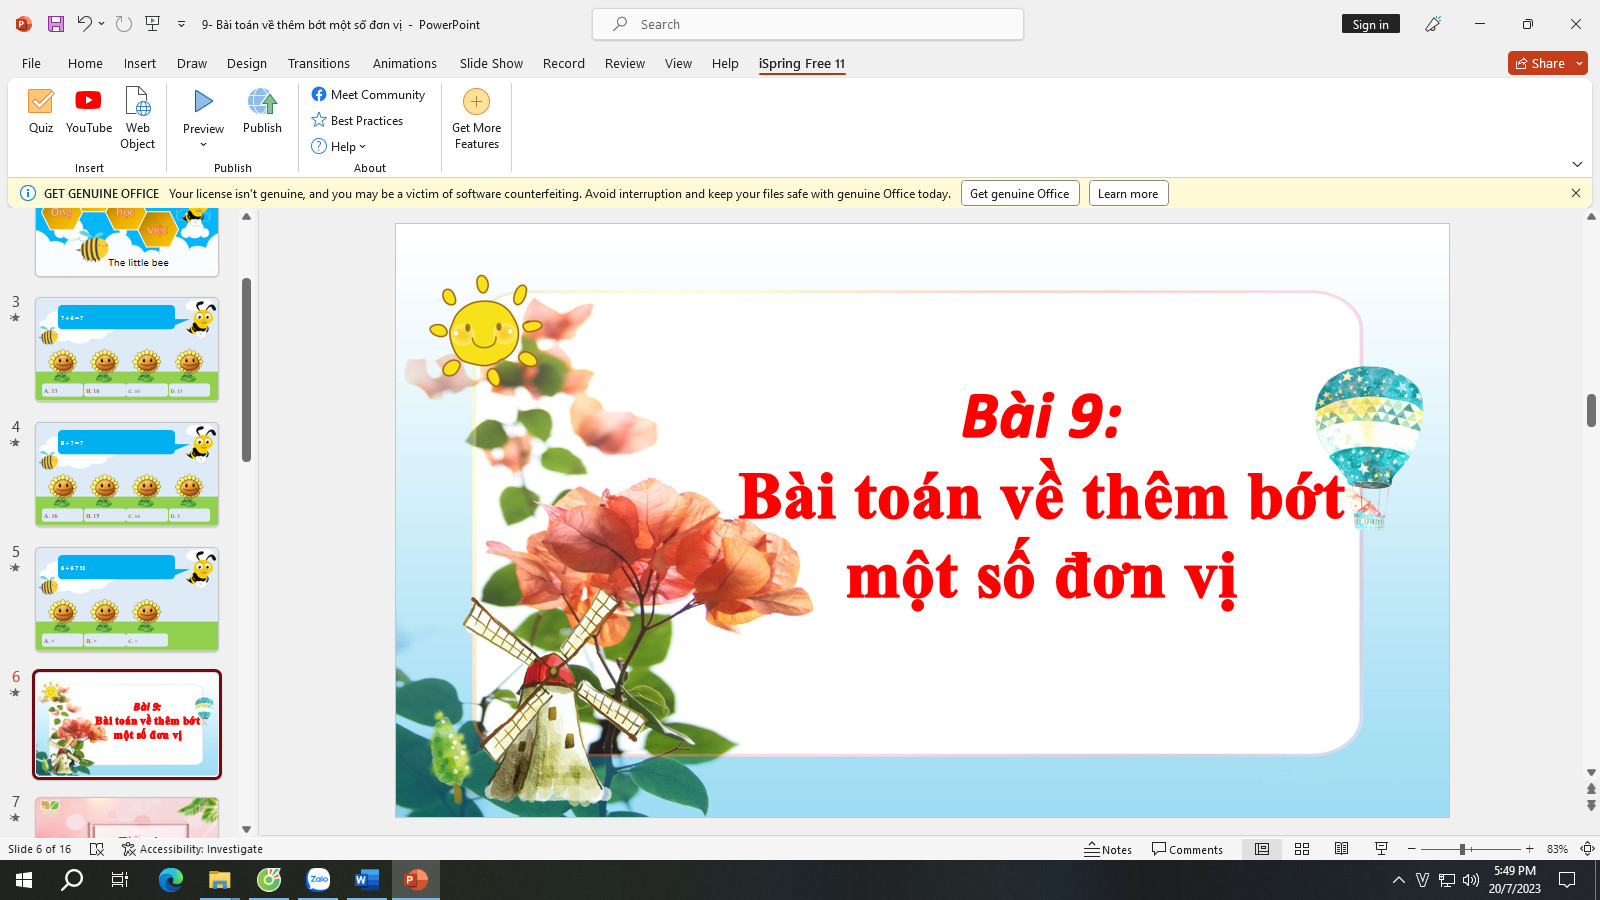1600x900 pixels.
Task: Toggle the Comments pane
Action: pyautogui.click(x=1187, y=849)
